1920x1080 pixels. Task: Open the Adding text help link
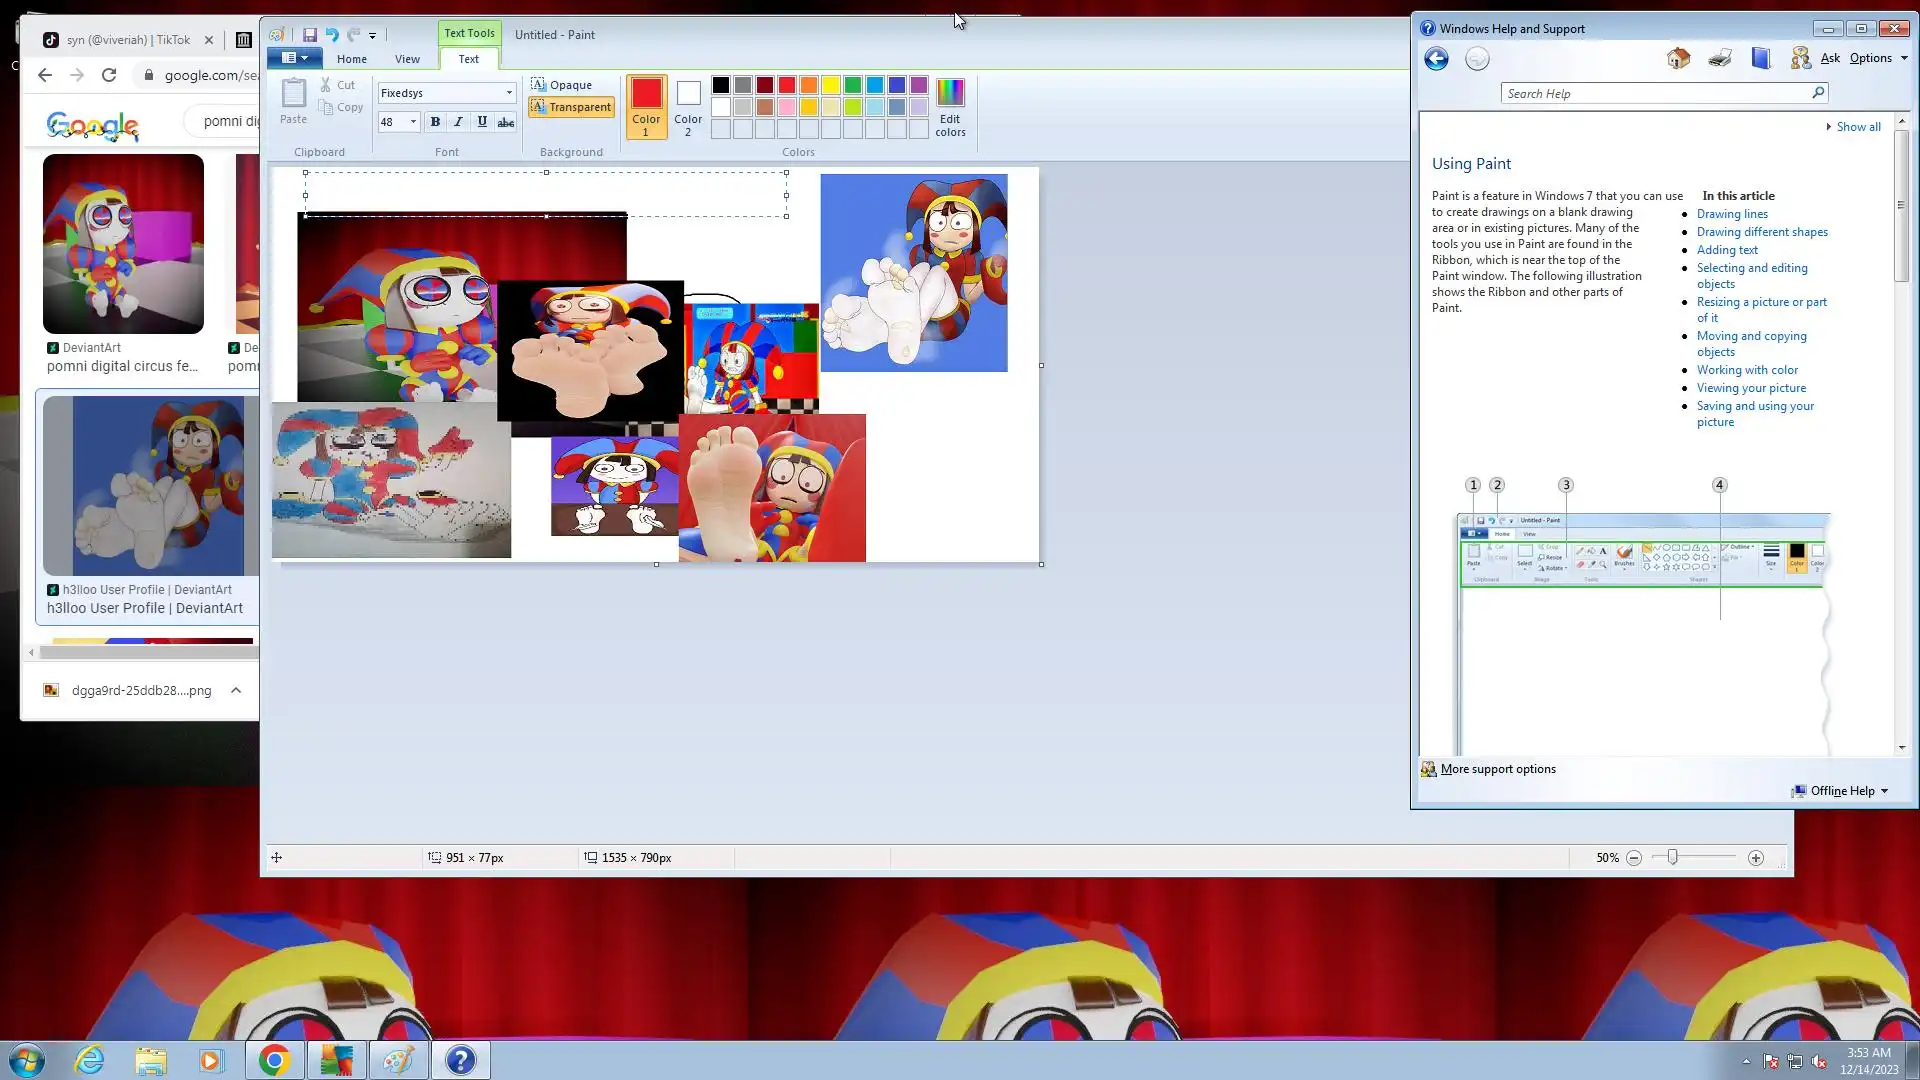(x=1727, y=250)
